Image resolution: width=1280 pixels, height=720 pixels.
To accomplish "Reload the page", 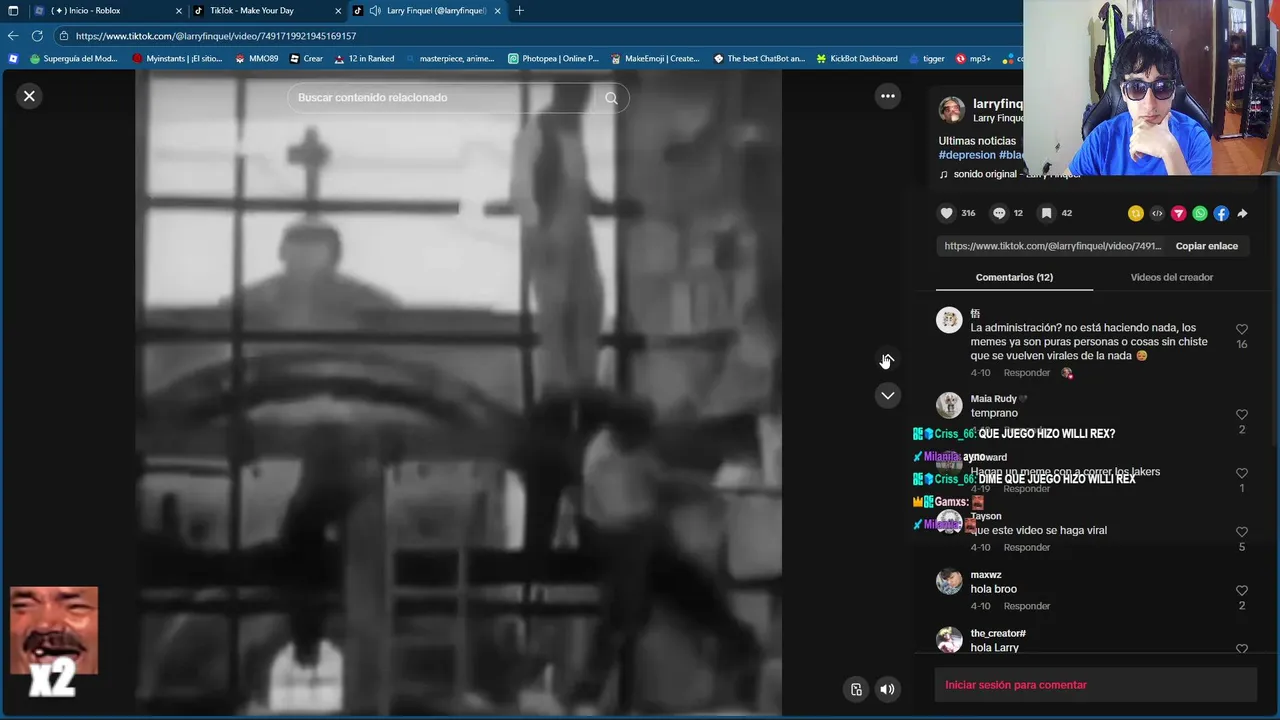I will click(x=37, y=36).
